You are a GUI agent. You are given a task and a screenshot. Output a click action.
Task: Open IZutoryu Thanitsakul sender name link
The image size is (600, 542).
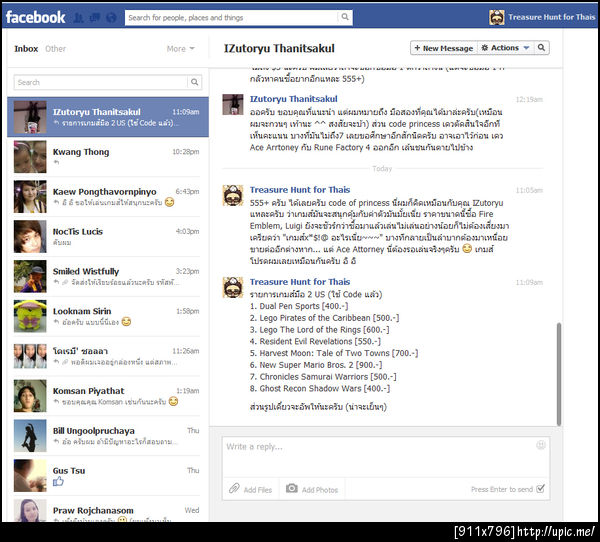coord(293,99)
